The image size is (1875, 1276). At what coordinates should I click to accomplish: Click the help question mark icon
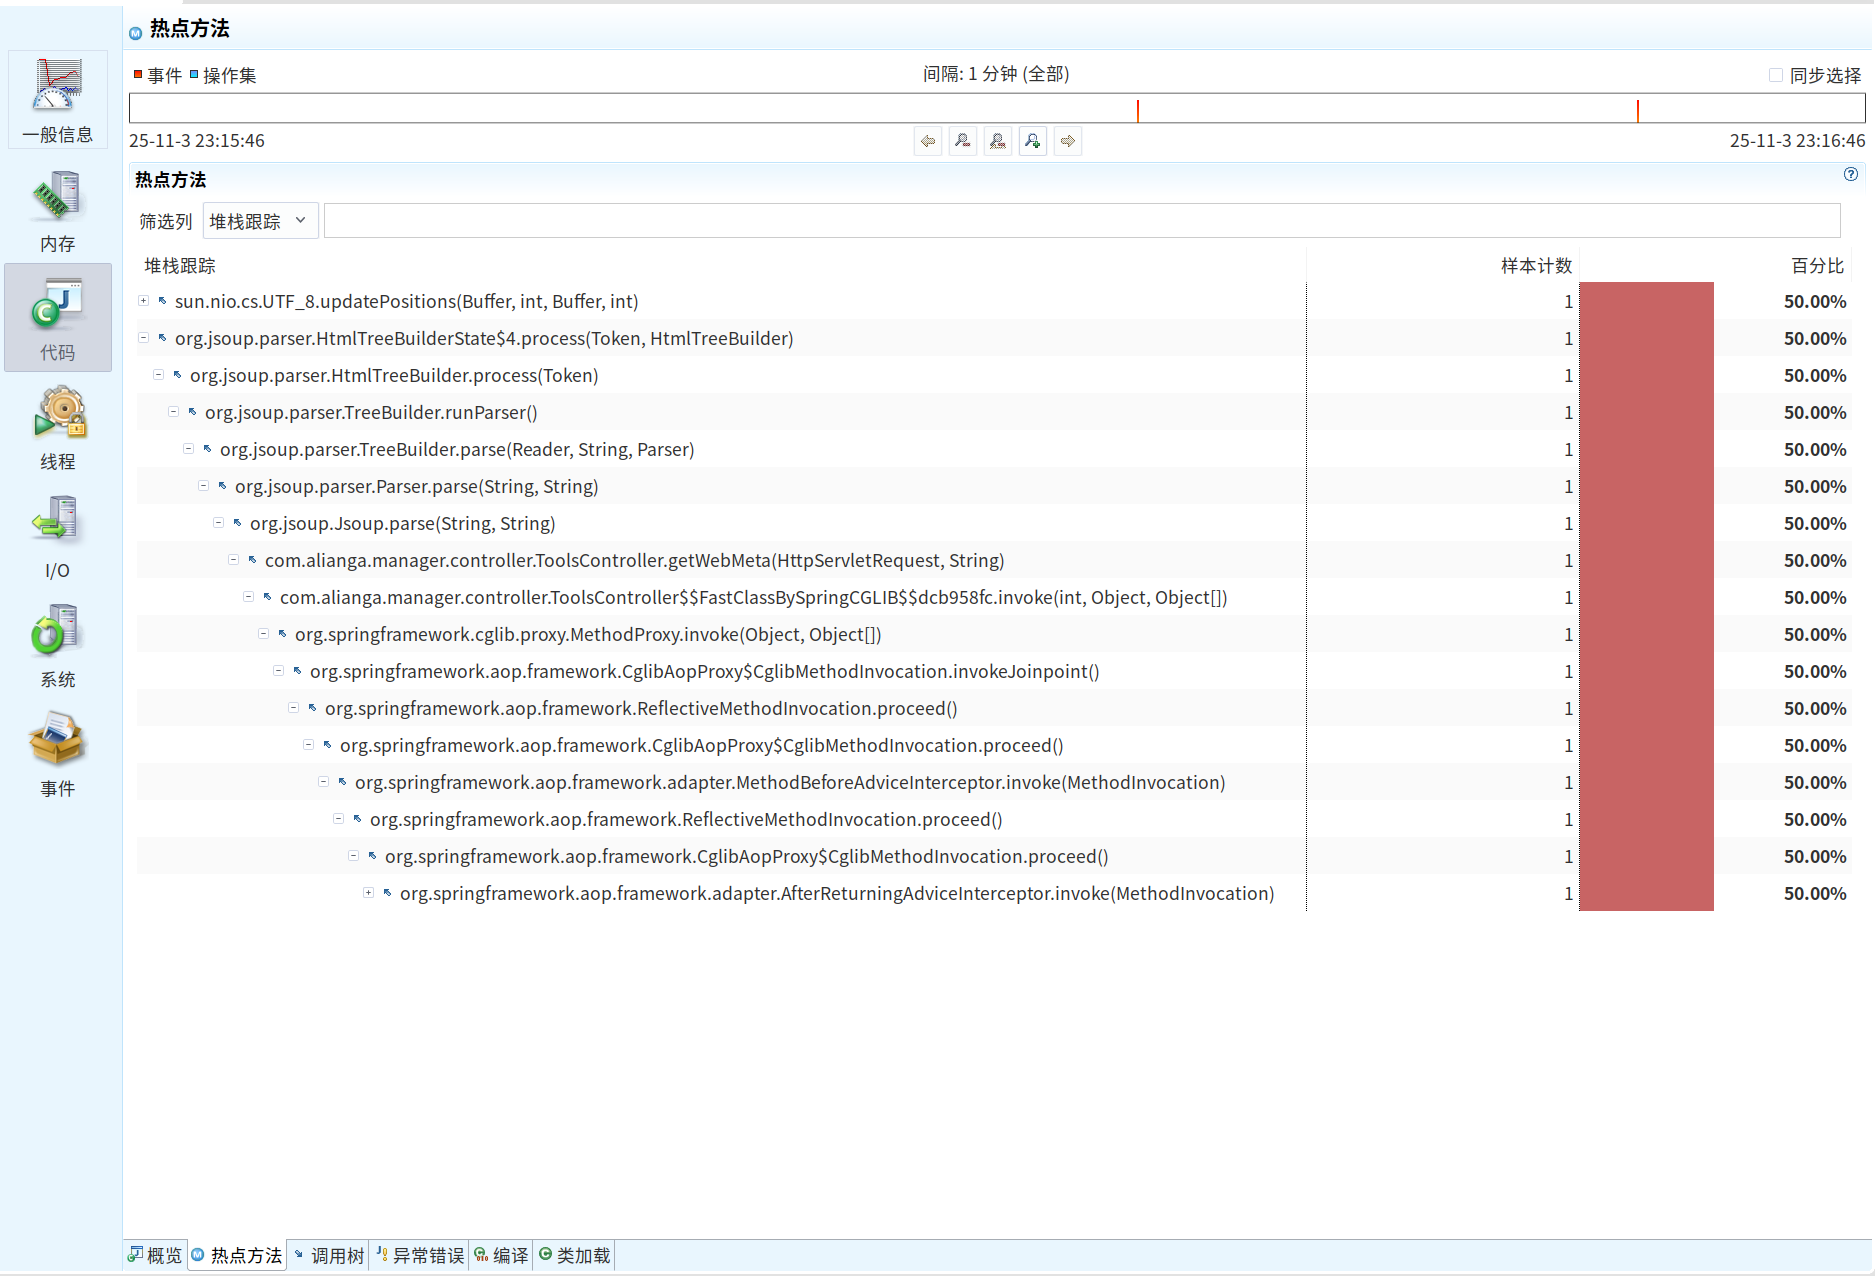[x=1850, y=174]
